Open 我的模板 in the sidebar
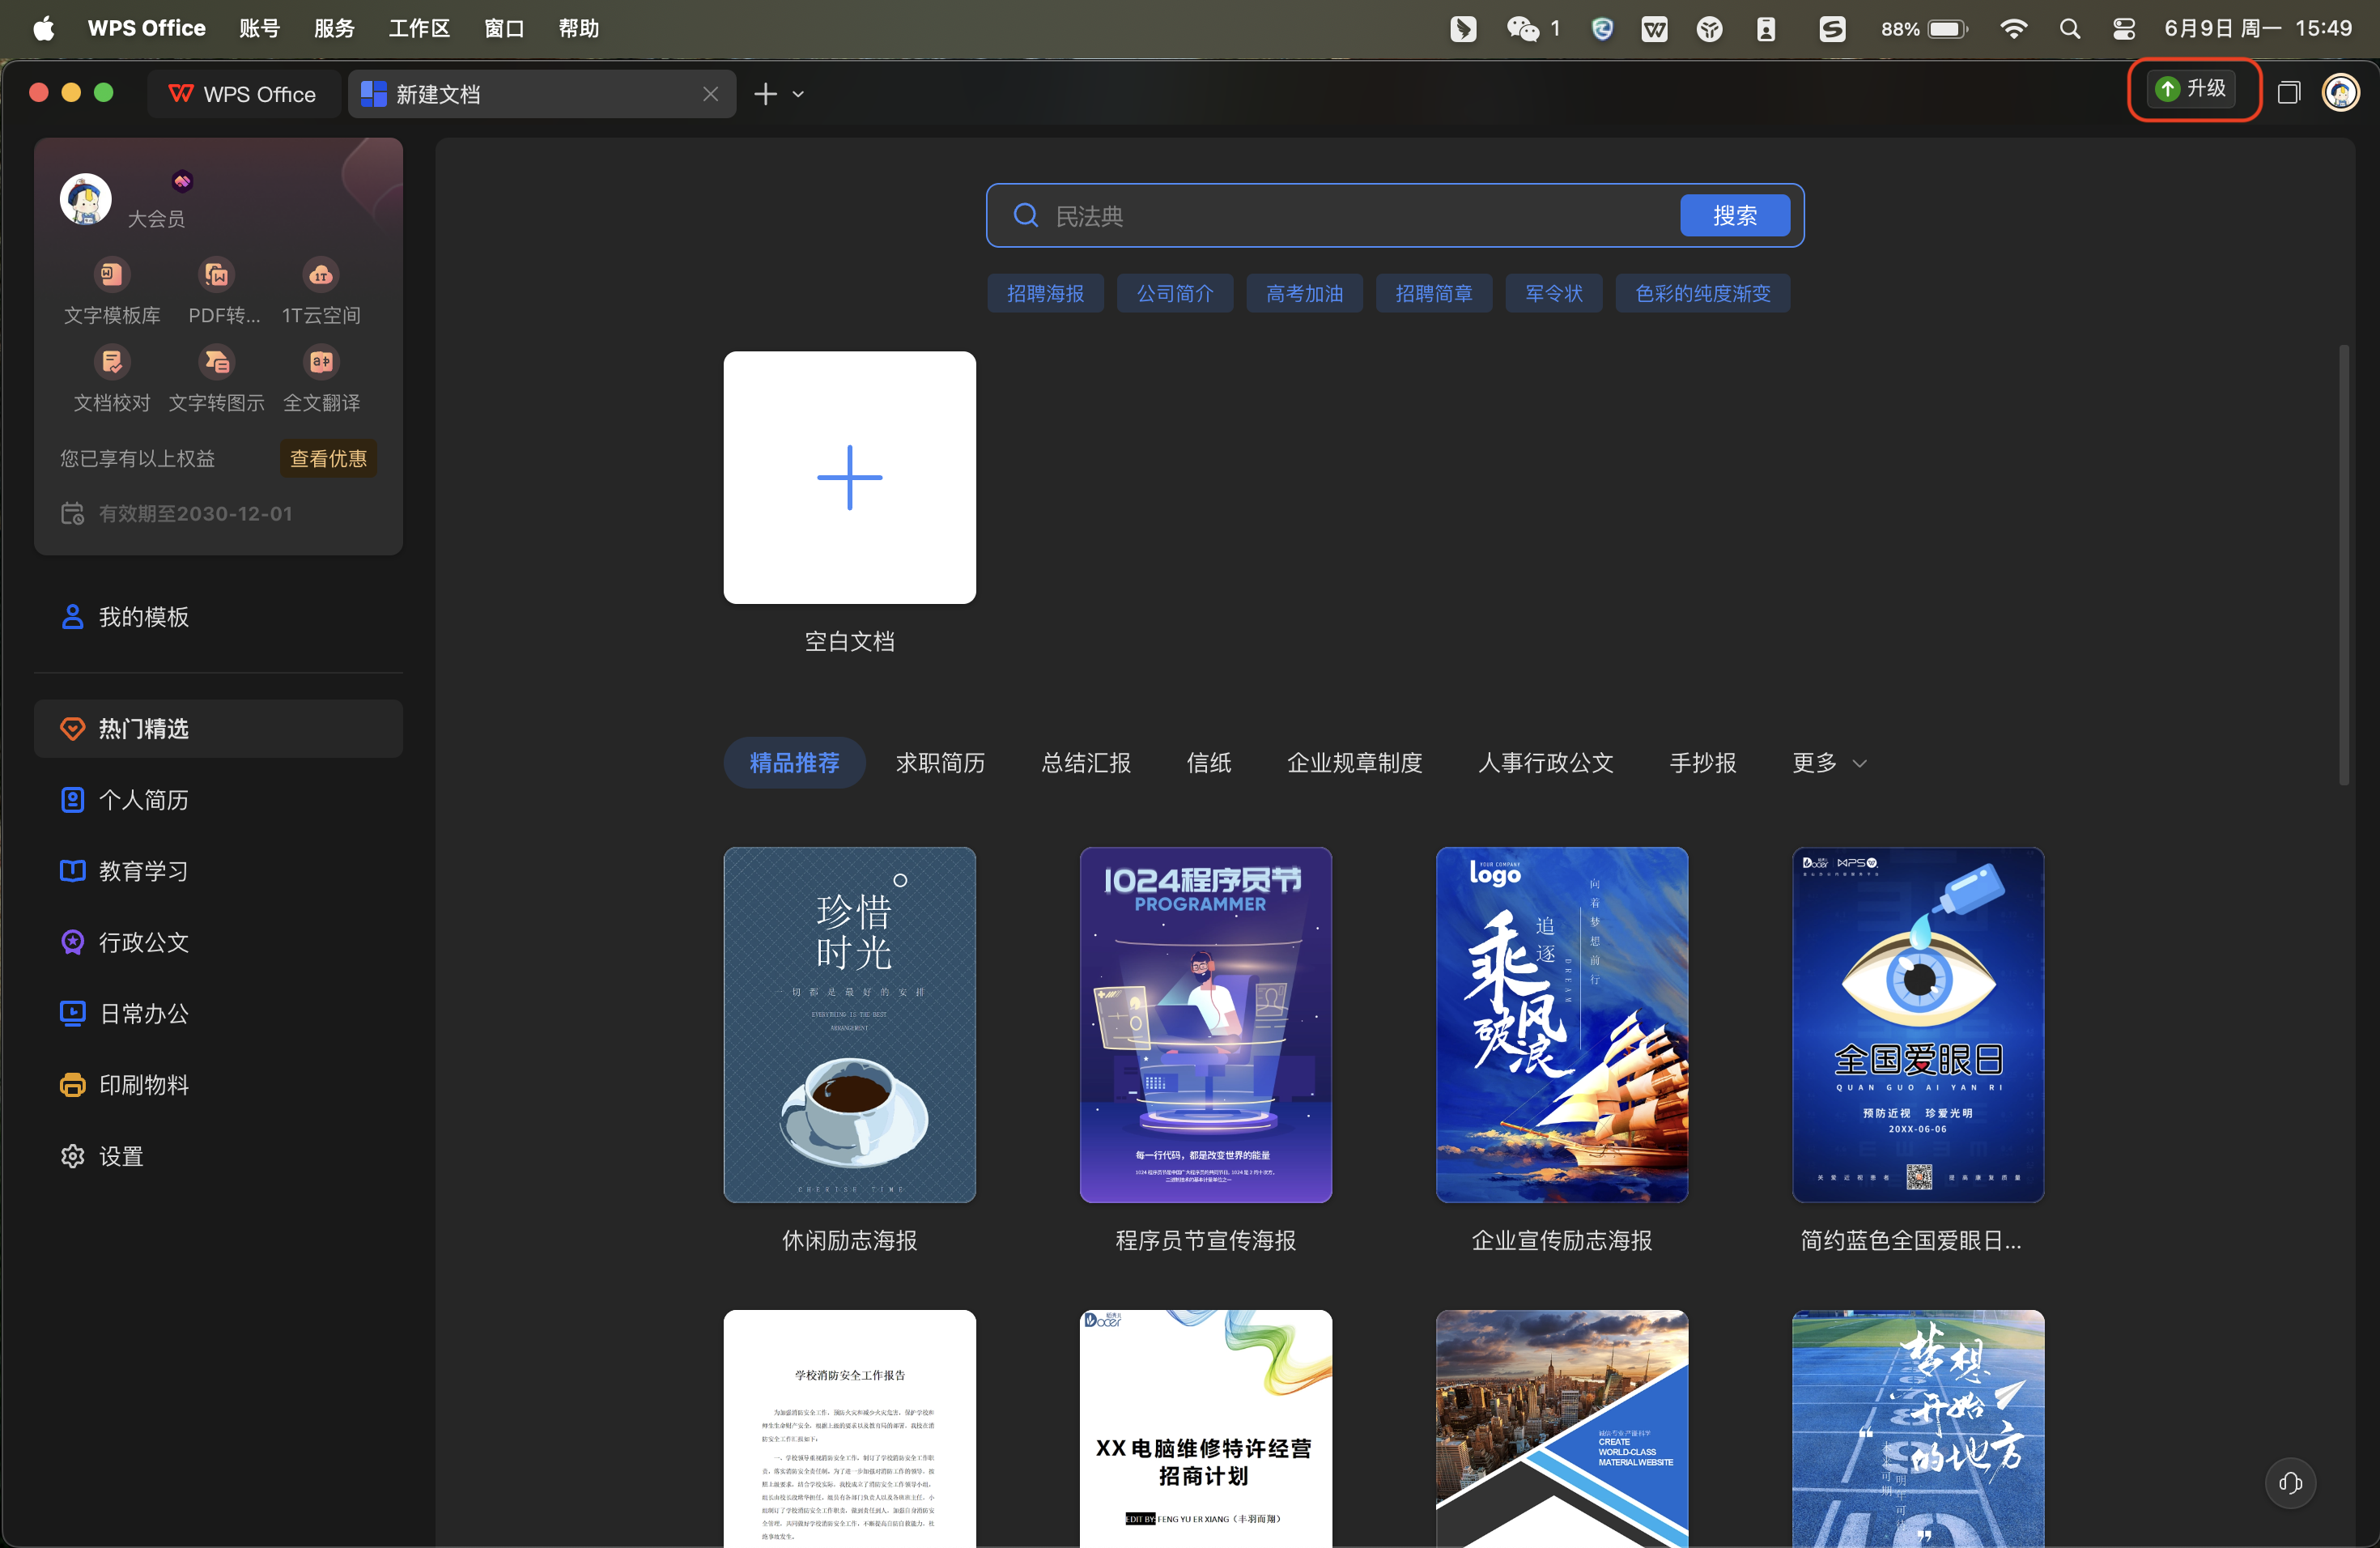 218,617
